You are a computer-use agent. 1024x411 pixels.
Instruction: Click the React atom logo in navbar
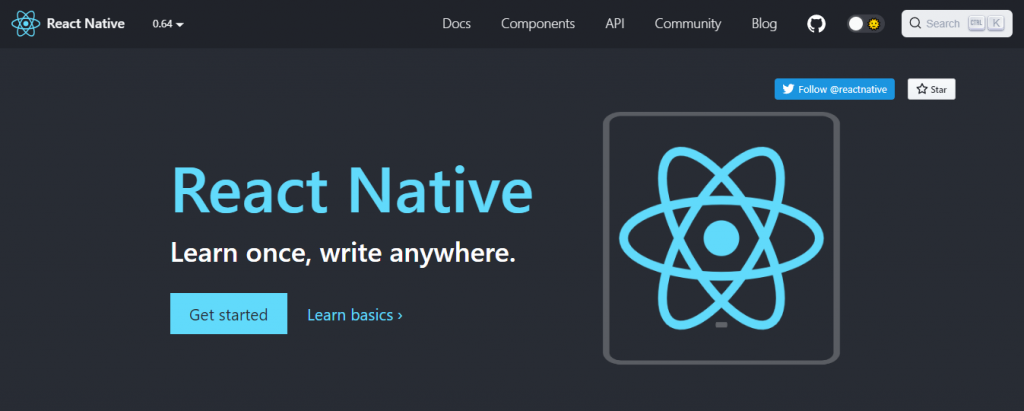coord(25,24)
